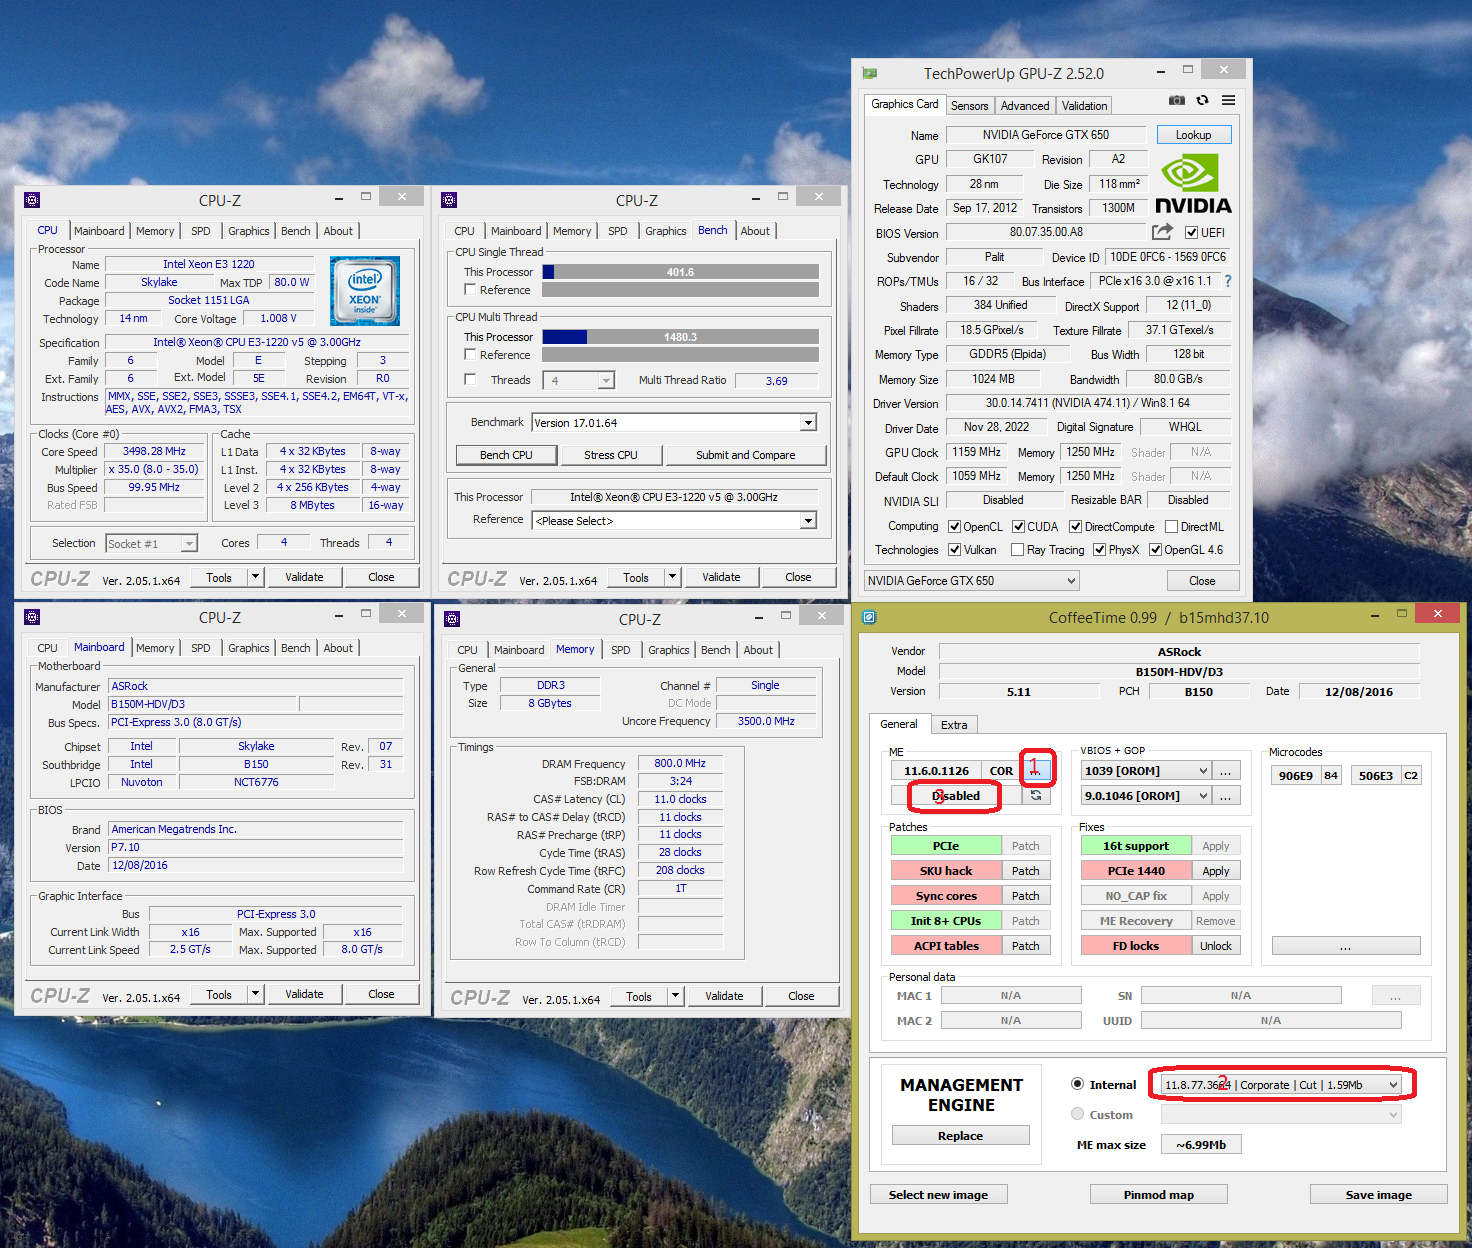The height and width of the screenshot is (1248, 1472).
Task: Toggle the DirectCompute checkbox
Action: [x=1075, y=527]
